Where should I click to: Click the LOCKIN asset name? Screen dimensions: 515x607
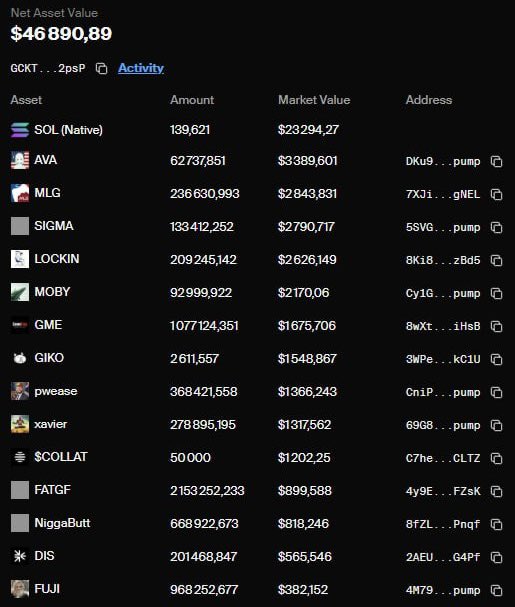pos(57,259)
